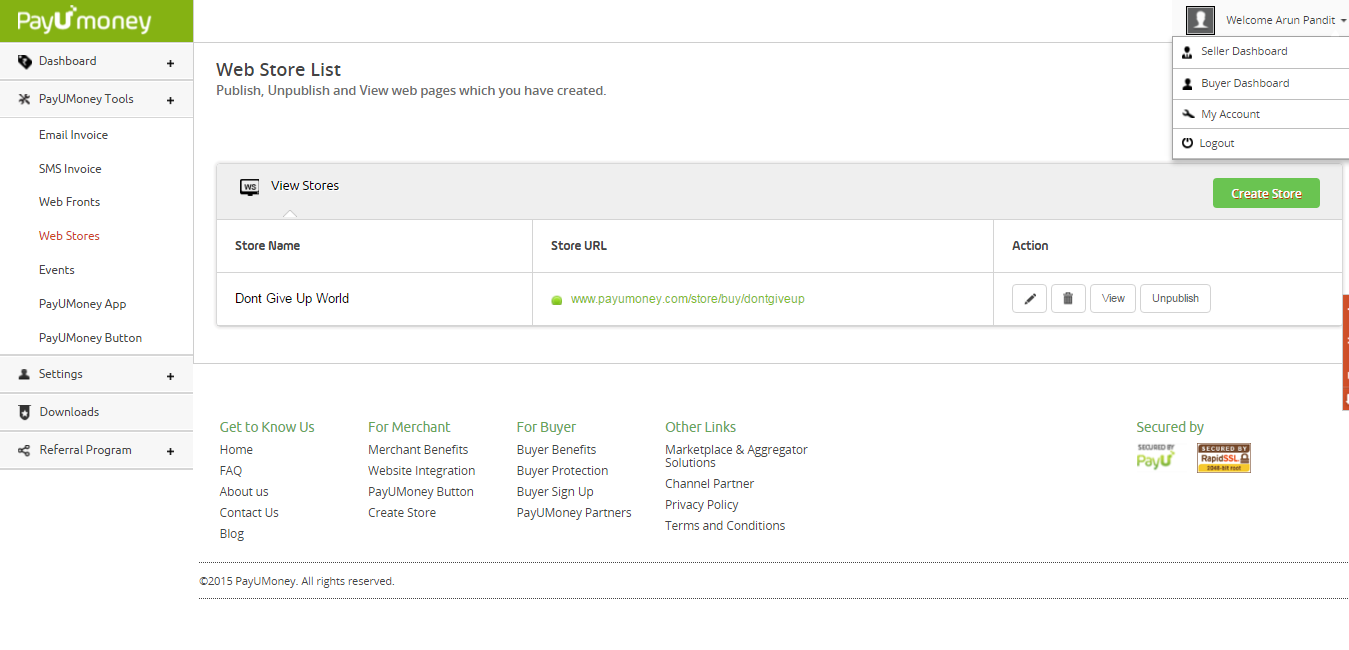
Task: Click the Buyer Dashboard person icon
Action: click(1187, 84)
